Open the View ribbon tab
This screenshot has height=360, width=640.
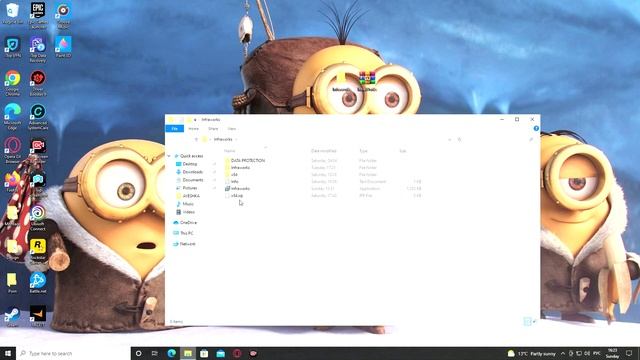coord(232,129)
